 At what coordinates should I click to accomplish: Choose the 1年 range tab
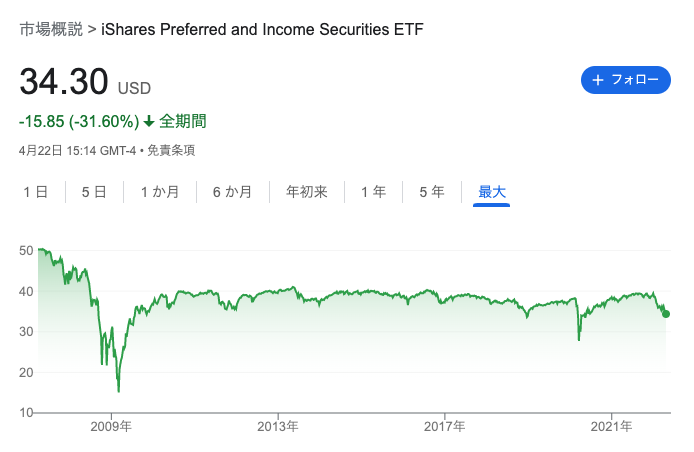pos(373,192)
